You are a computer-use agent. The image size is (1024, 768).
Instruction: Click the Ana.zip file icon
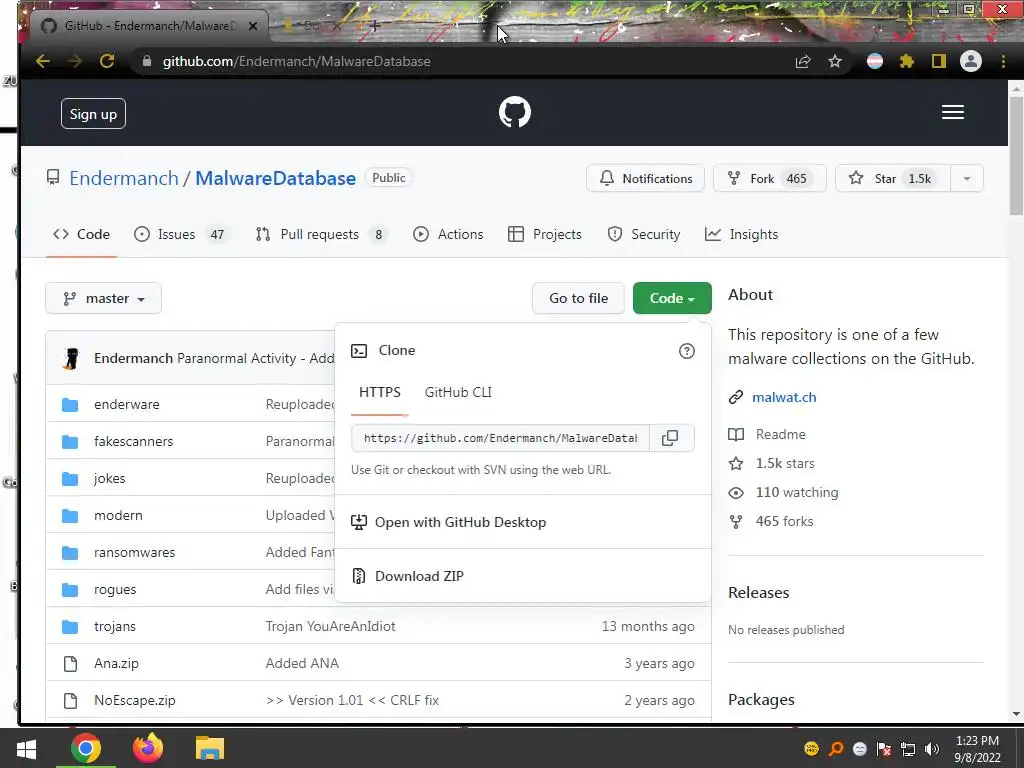[70, 664]
